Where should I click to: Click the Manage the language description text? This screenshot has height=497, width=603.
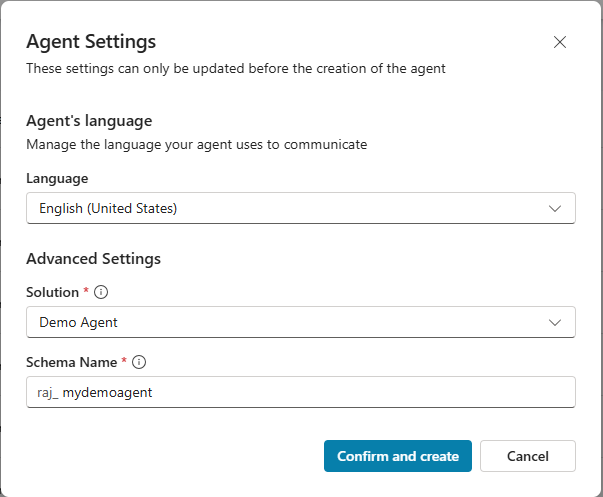(x=196, y=144)
